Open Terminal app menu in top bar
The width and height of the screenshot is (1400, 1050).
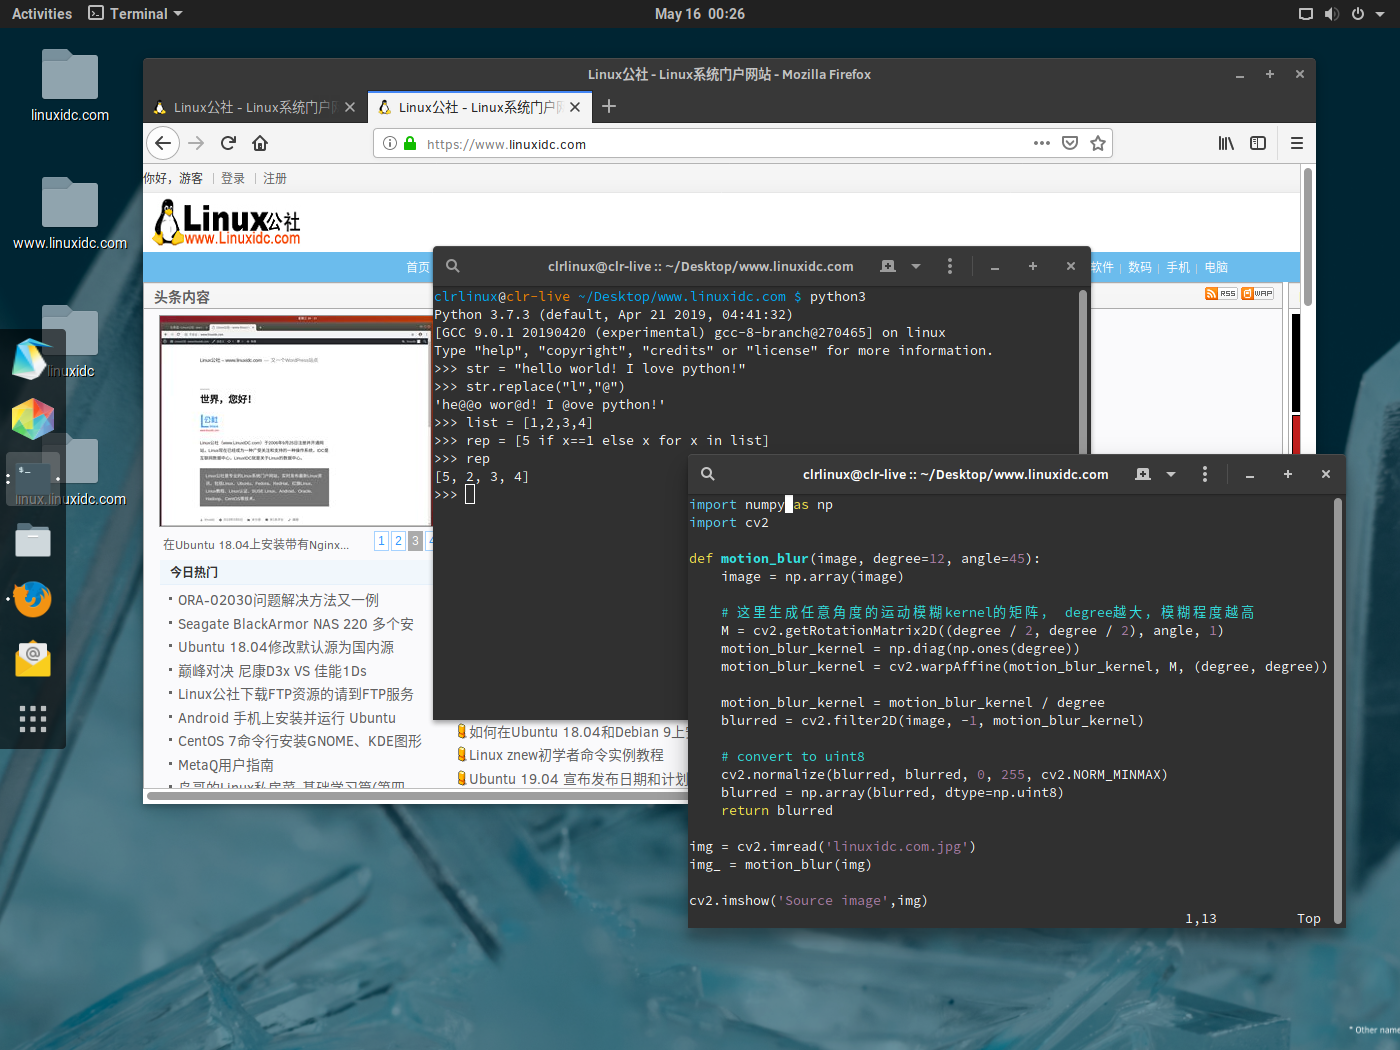tap(136, 14)
